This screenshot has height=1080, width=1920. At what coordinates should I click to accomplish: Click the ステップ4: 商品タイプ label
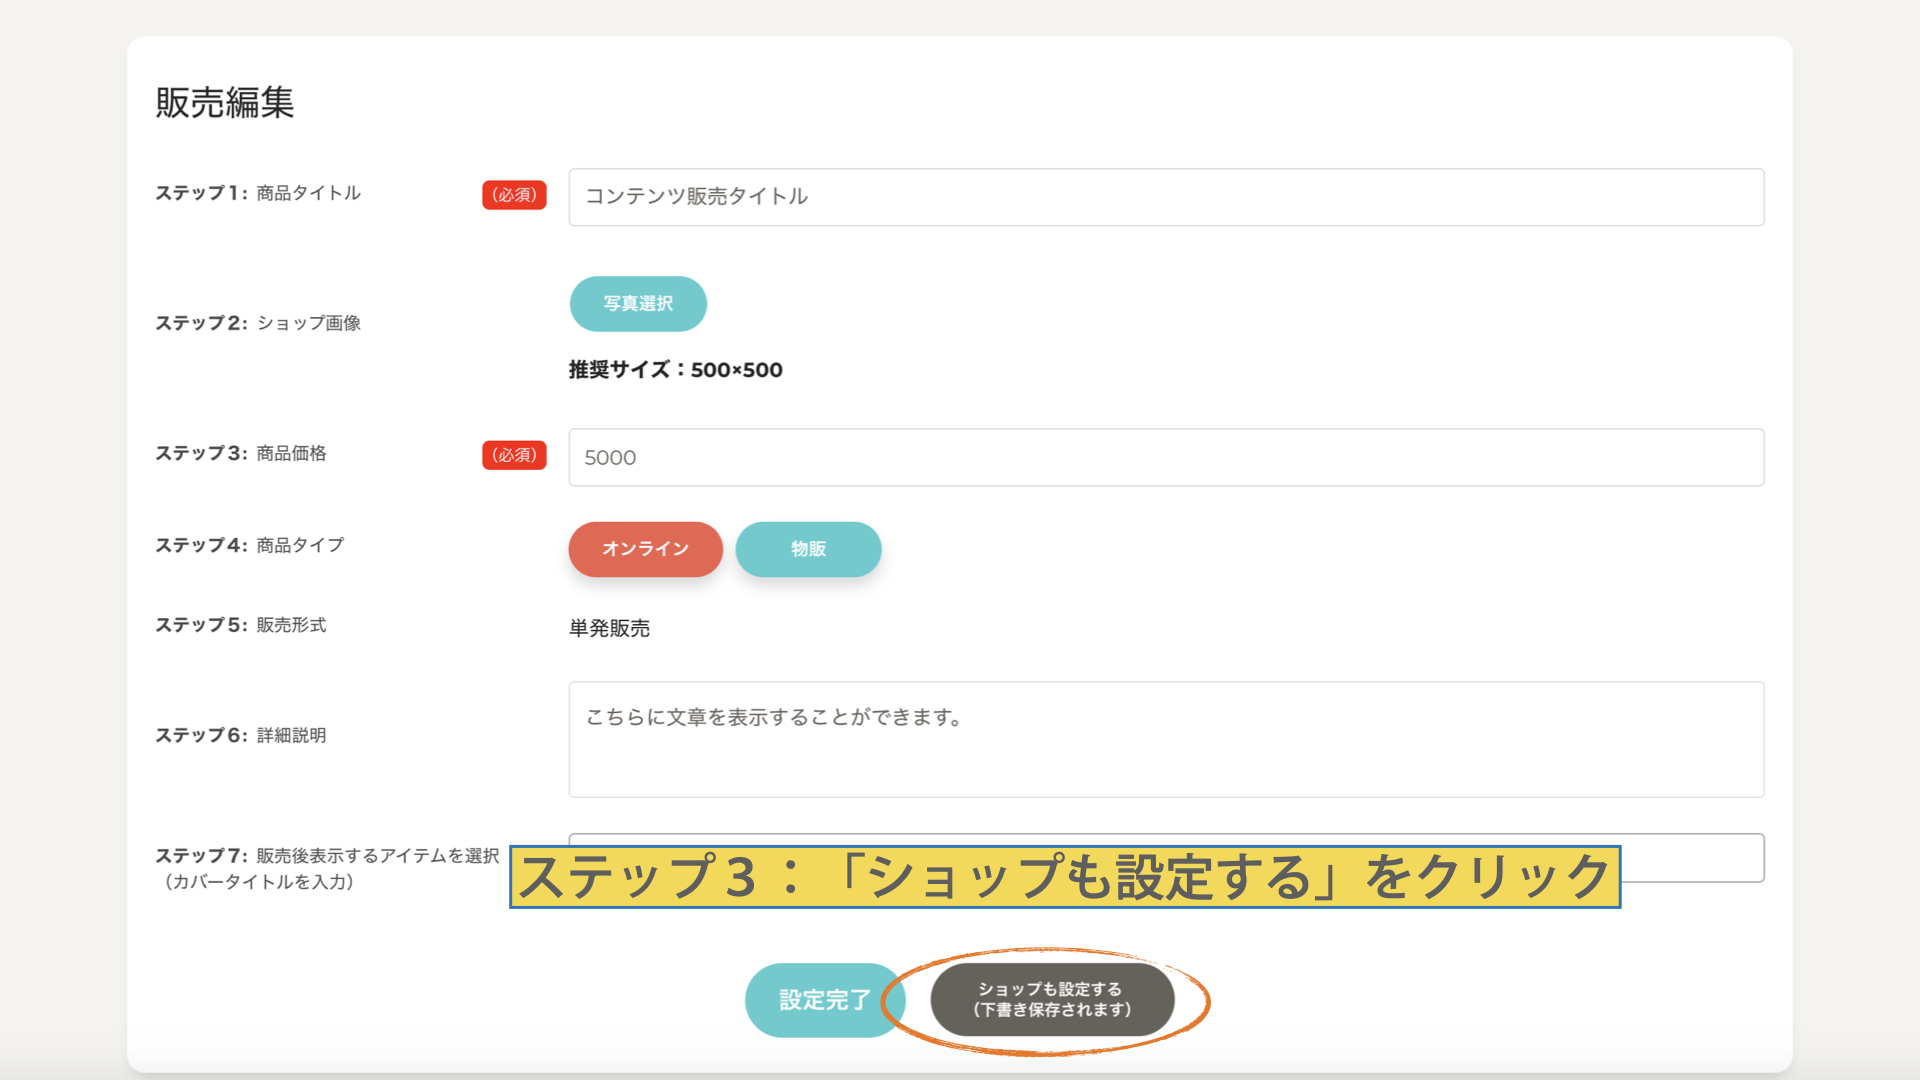click(x=249, y=545)
